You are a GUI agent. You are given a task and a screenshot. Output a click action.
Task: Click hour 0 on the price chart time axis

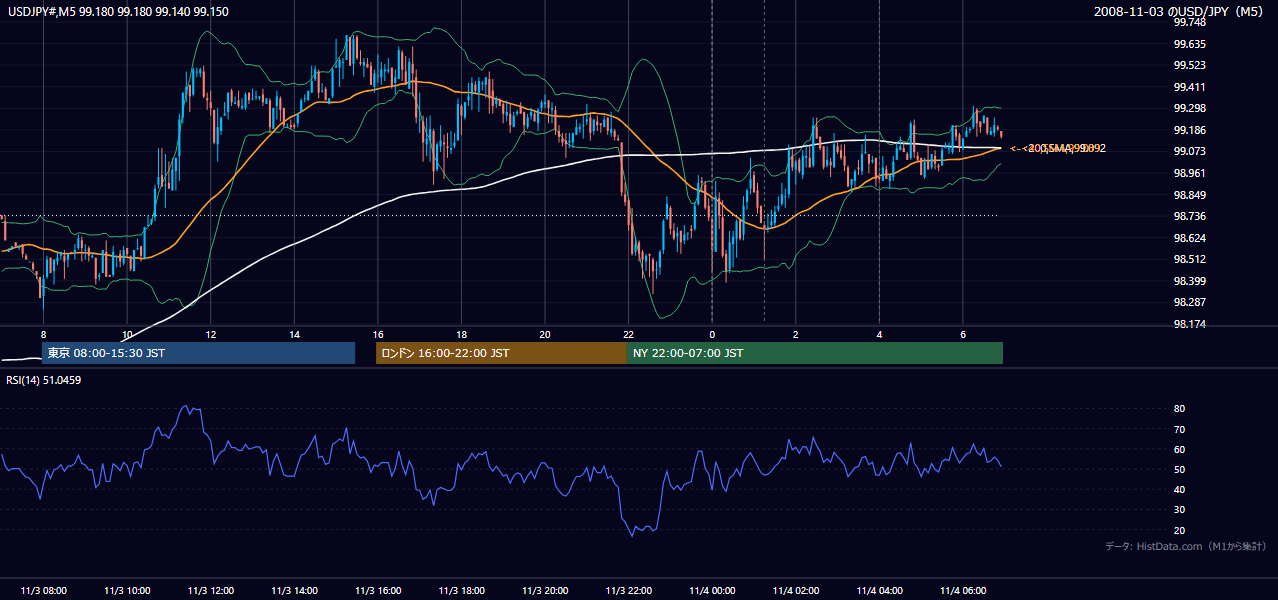pyautogui.click(x=712, y=334)
